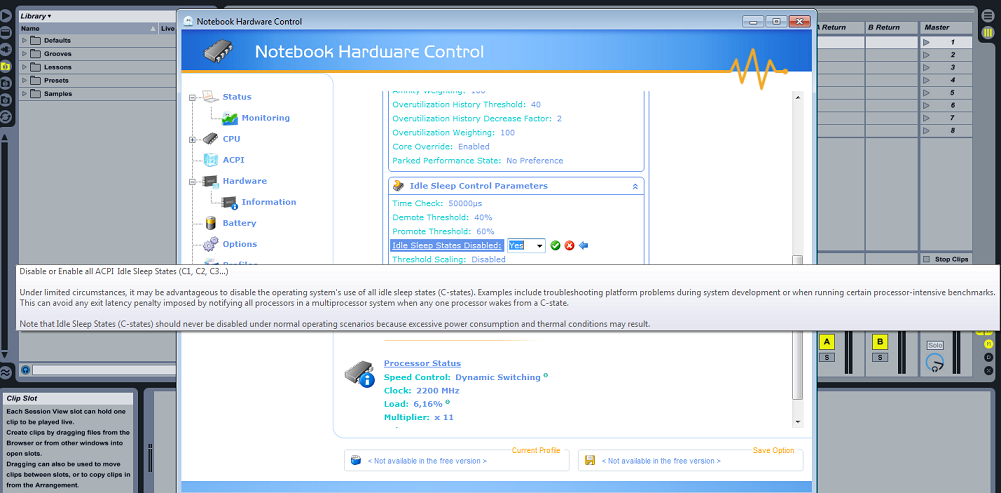Click the Ableton browser preview headphone icon
The height and width of the screenshot is (493, 1001).
pos(25,370)
